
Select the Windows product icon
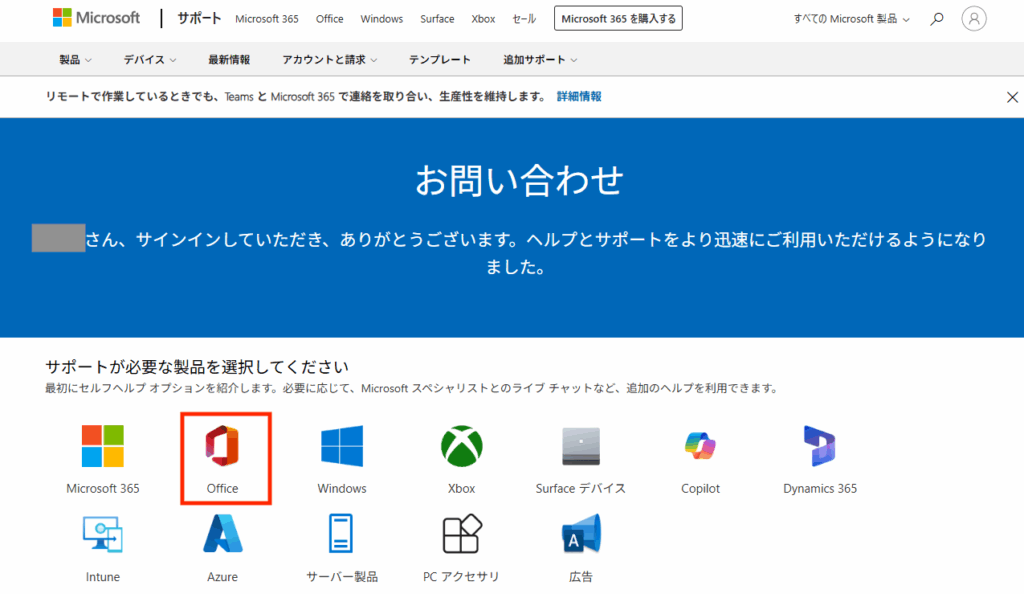[x=342, y=446]
